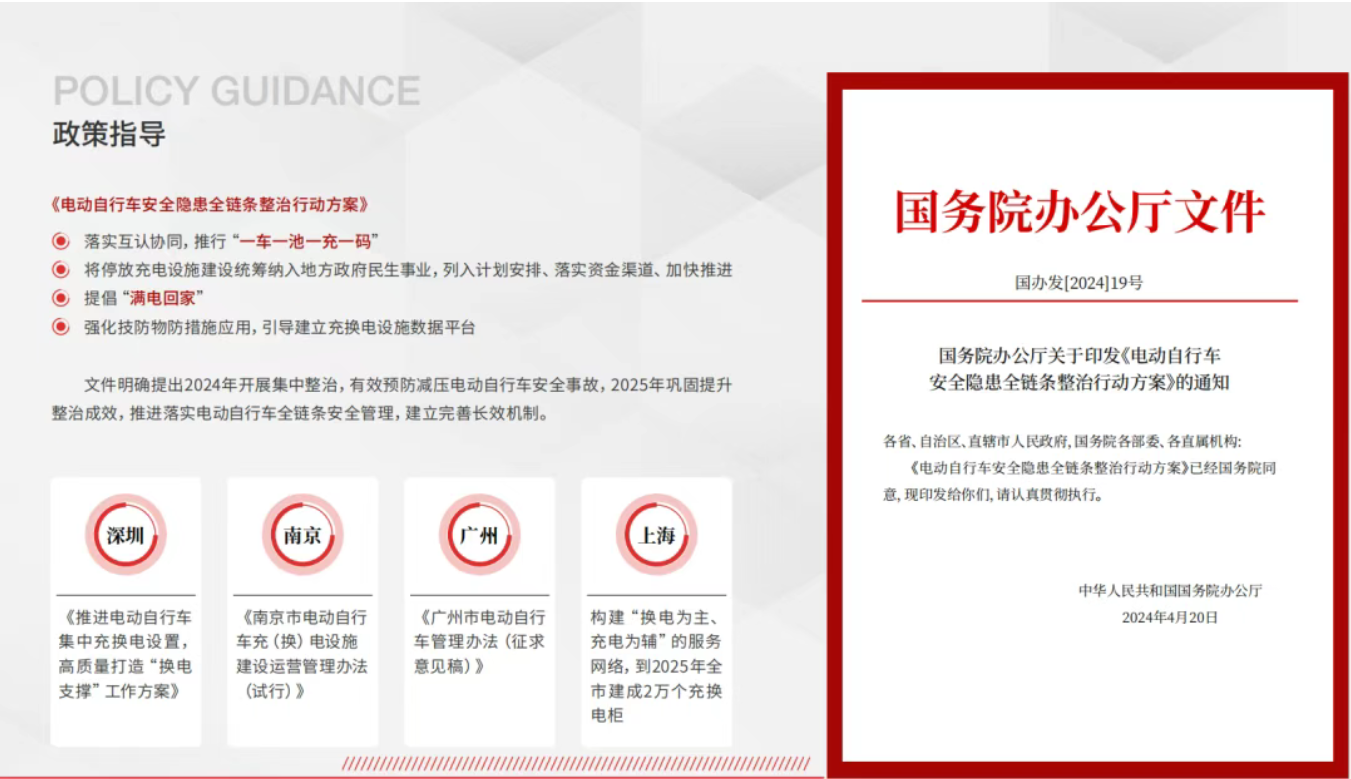Click the POLICY GUIDANCE heading
Image resolution: width=1351 pixels, height=779 pixels.
[x=237, y=91]
